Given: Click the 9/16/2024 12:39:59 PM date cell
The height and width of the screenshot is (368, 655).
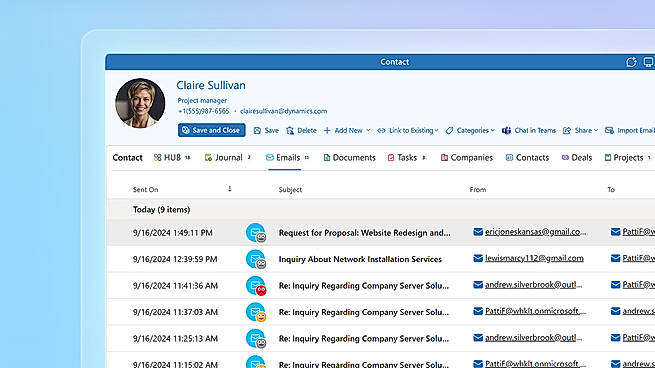Looking at the screenshot, I should 175,259.
